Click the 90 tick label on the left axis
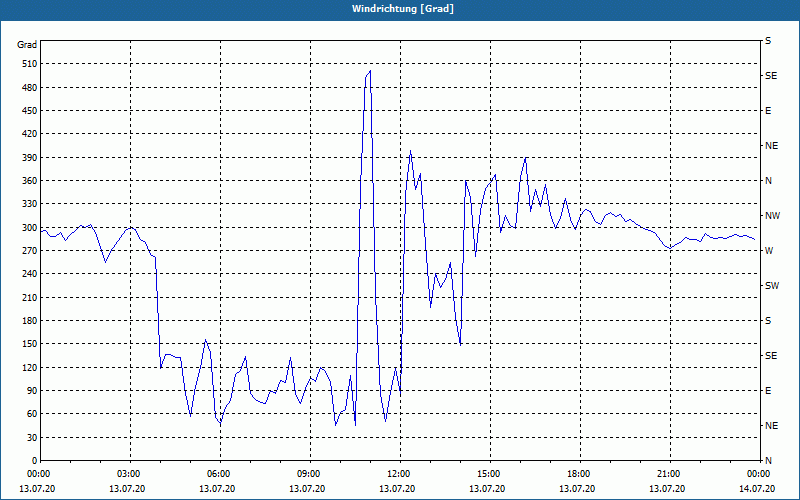 [x=30, y=391]
